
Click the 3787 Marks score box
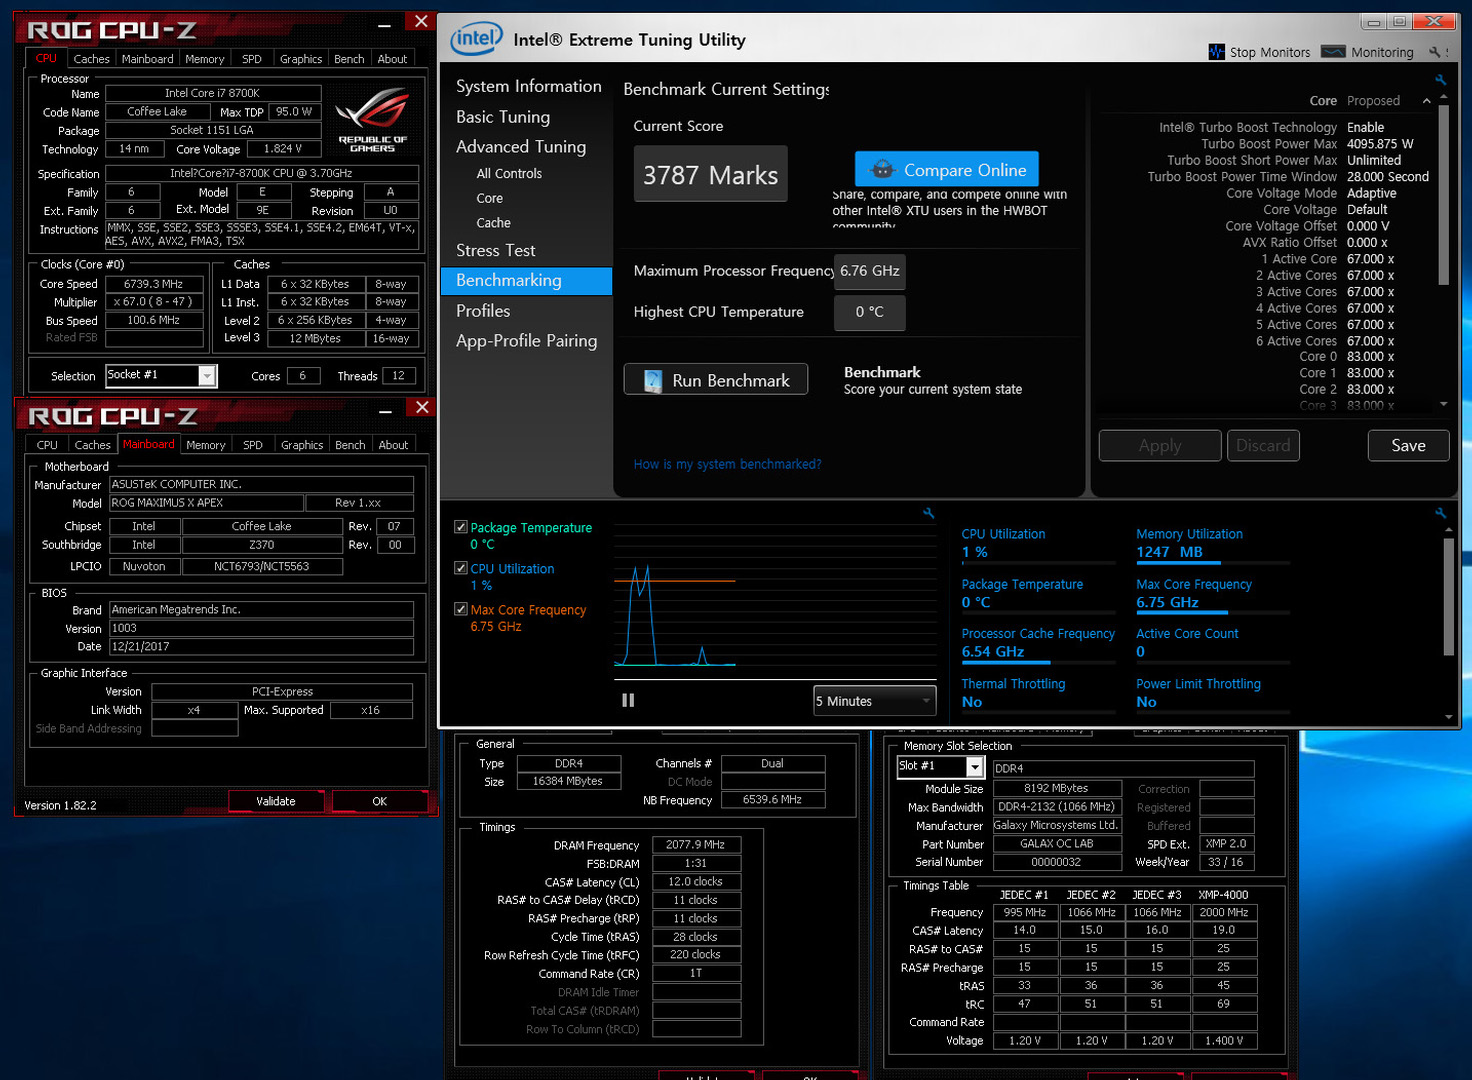coord(711,174)
